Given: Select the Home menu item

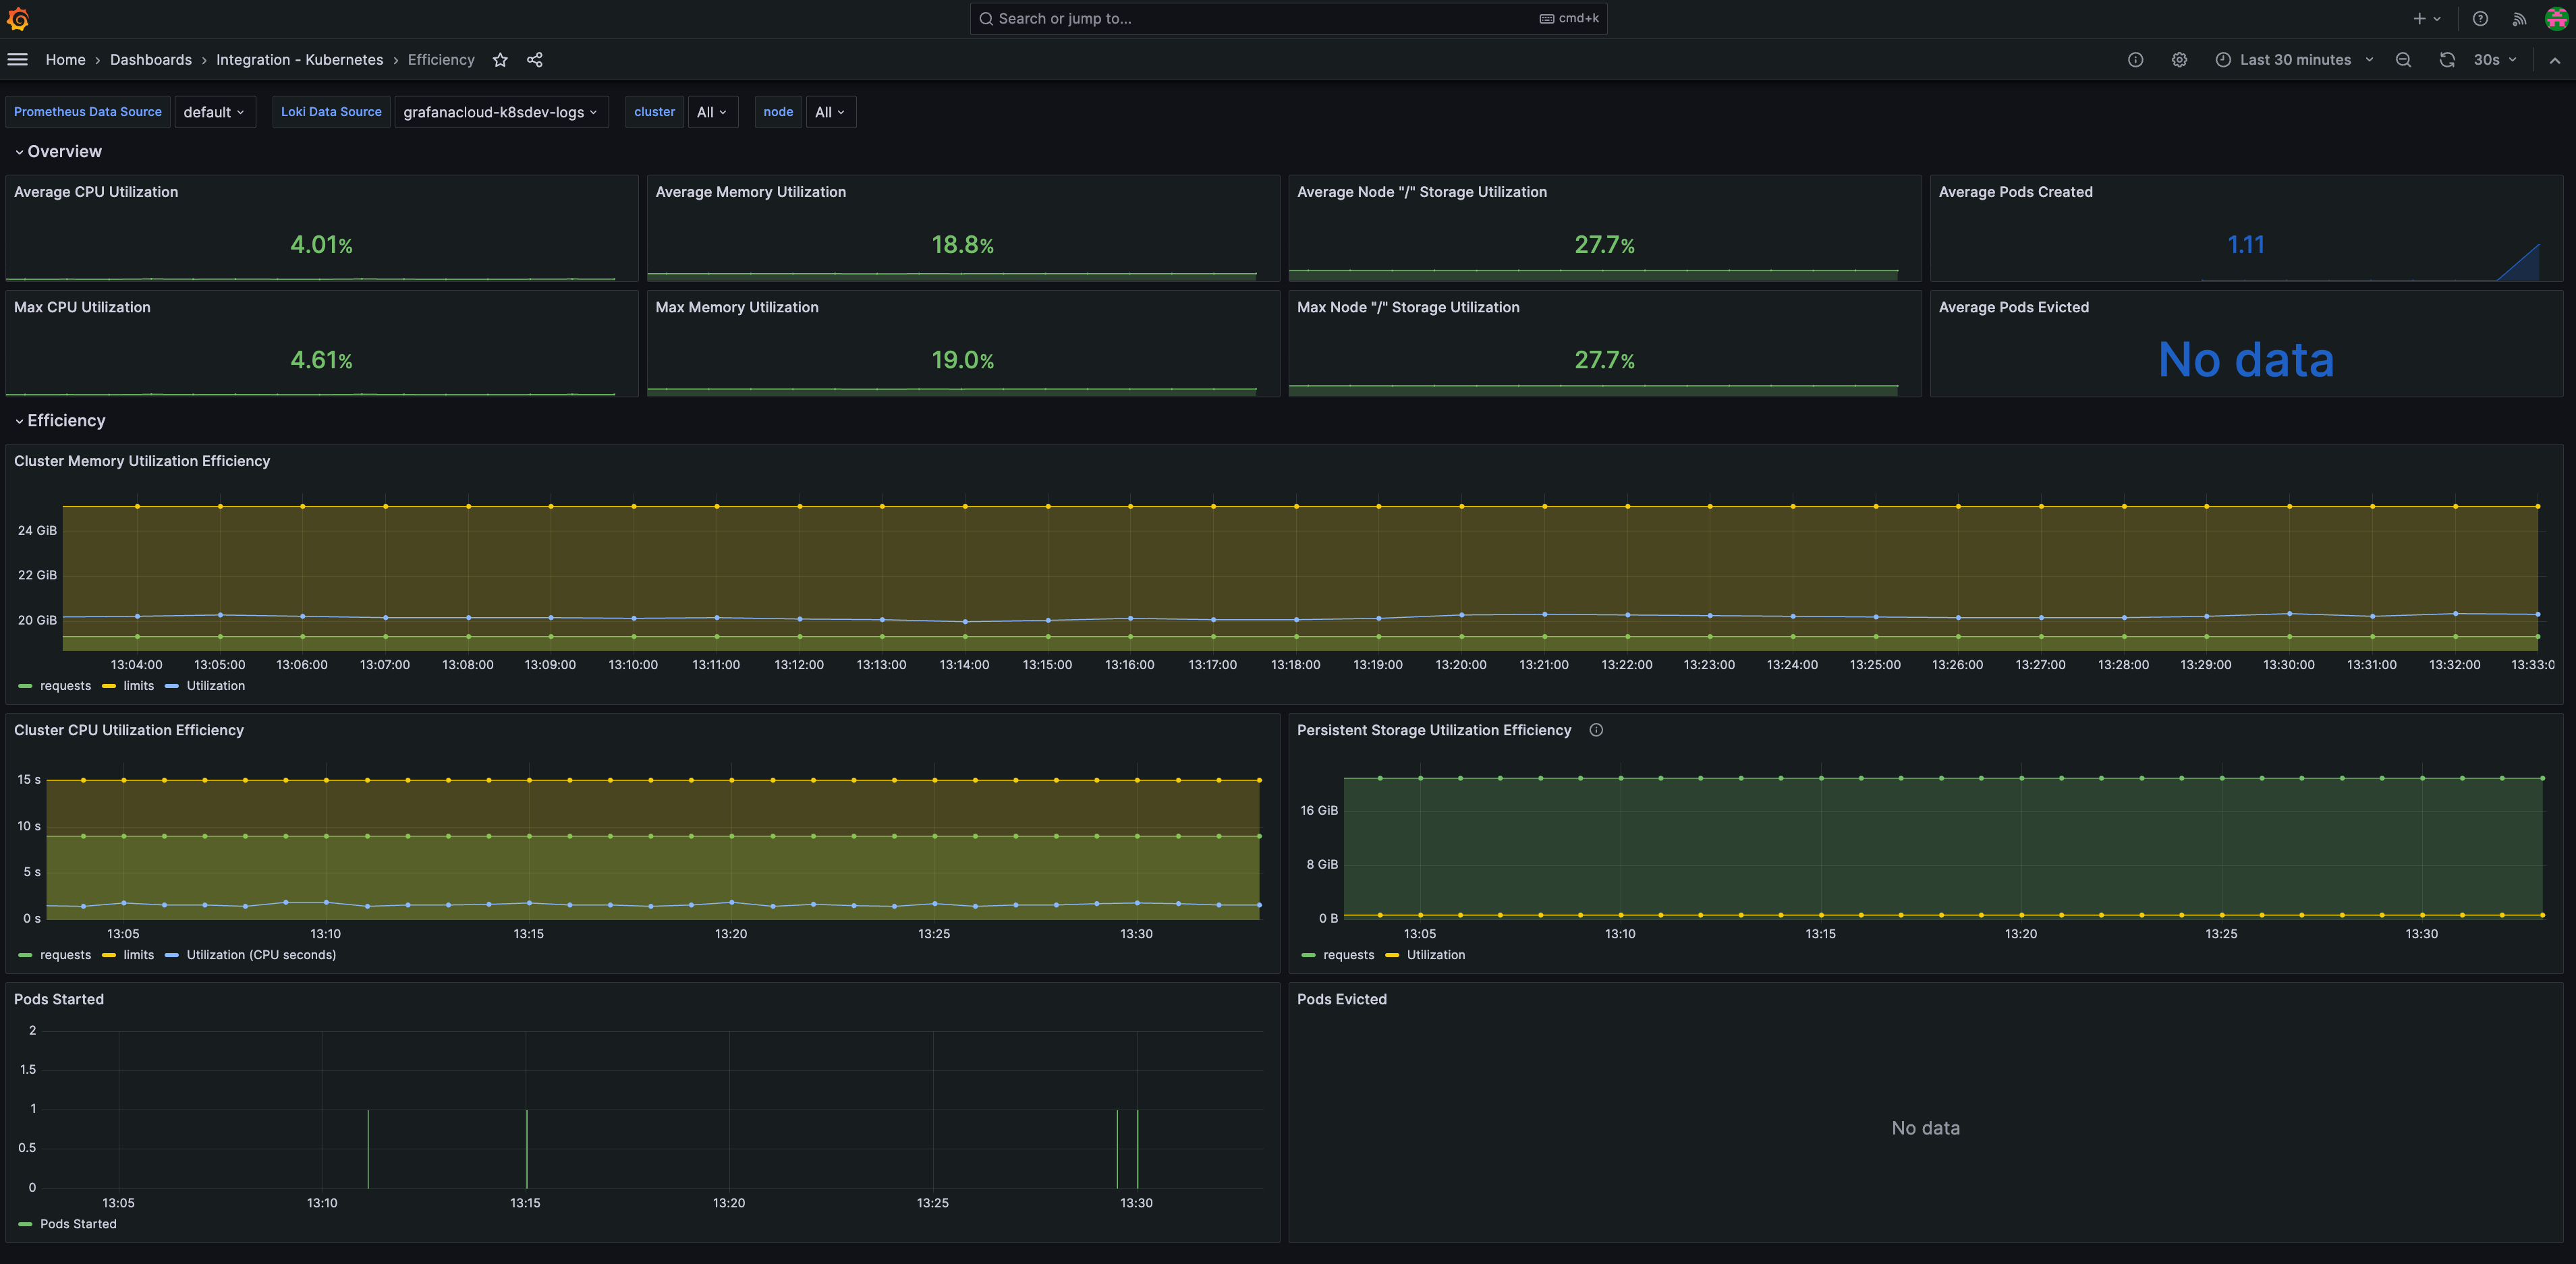Looking at the screenshot, I should click(64, 59).
